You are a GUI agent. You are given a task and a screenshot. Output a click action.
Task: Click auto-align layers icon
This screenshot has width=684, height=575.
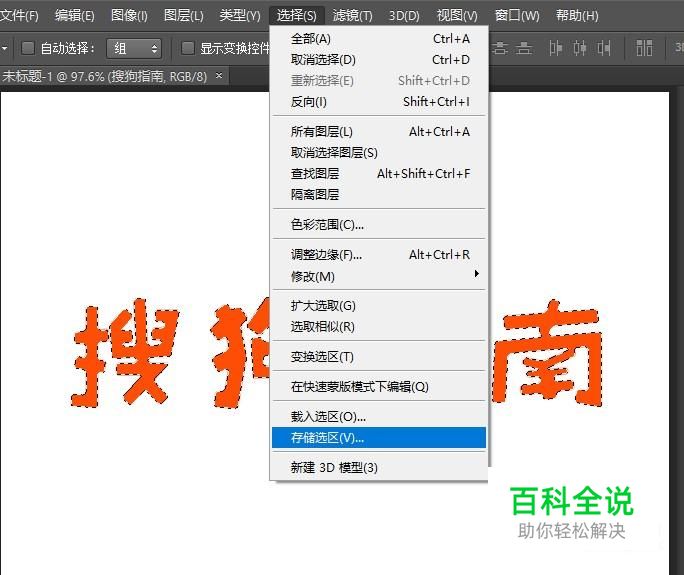click(644, 48)
